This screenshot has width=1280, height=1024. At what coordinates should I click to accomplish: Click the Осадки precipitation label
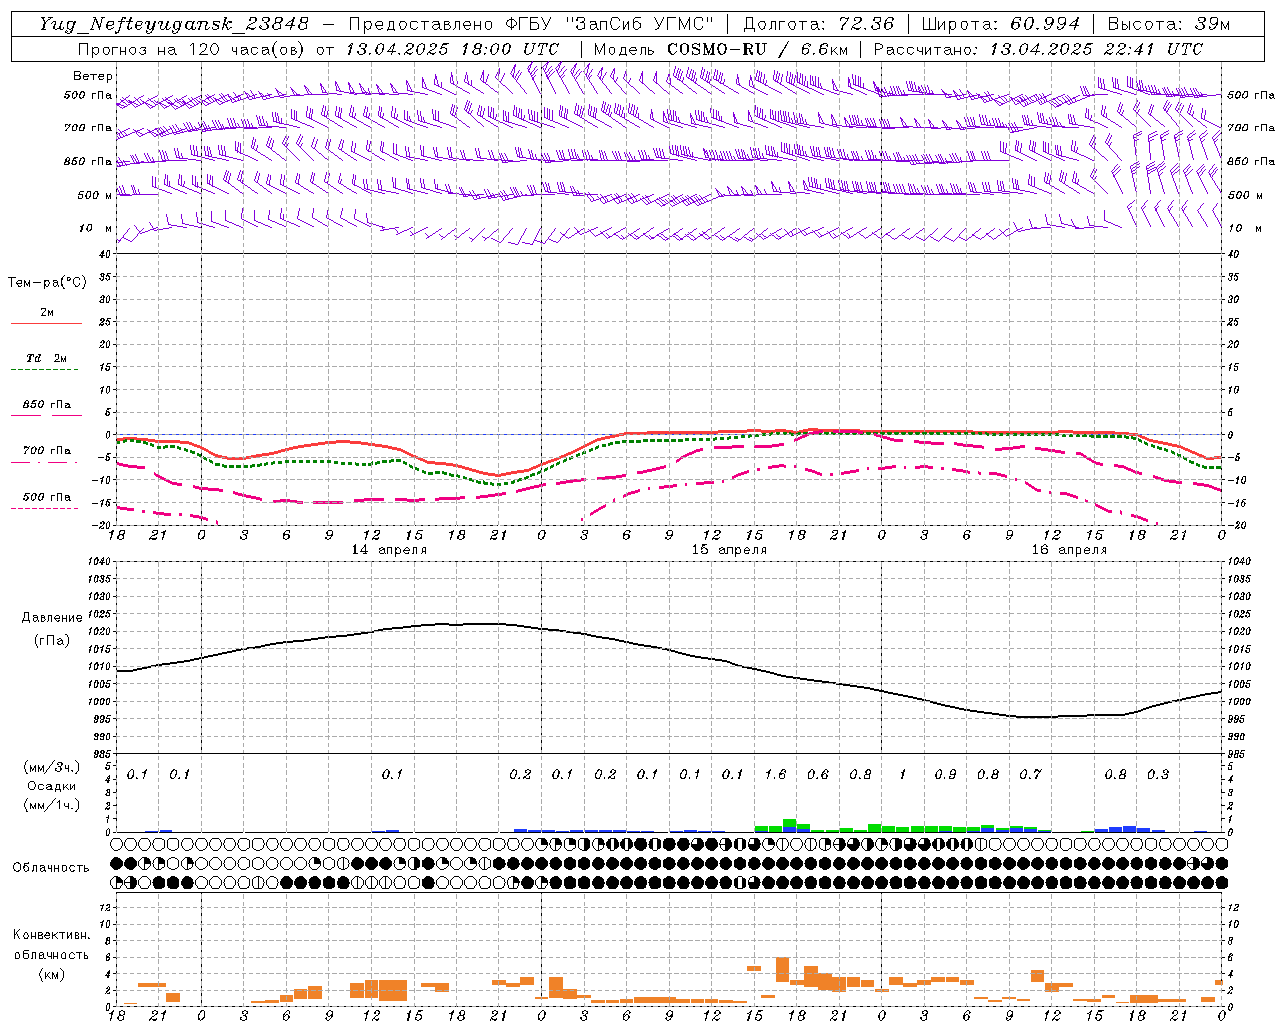point(52,786)
